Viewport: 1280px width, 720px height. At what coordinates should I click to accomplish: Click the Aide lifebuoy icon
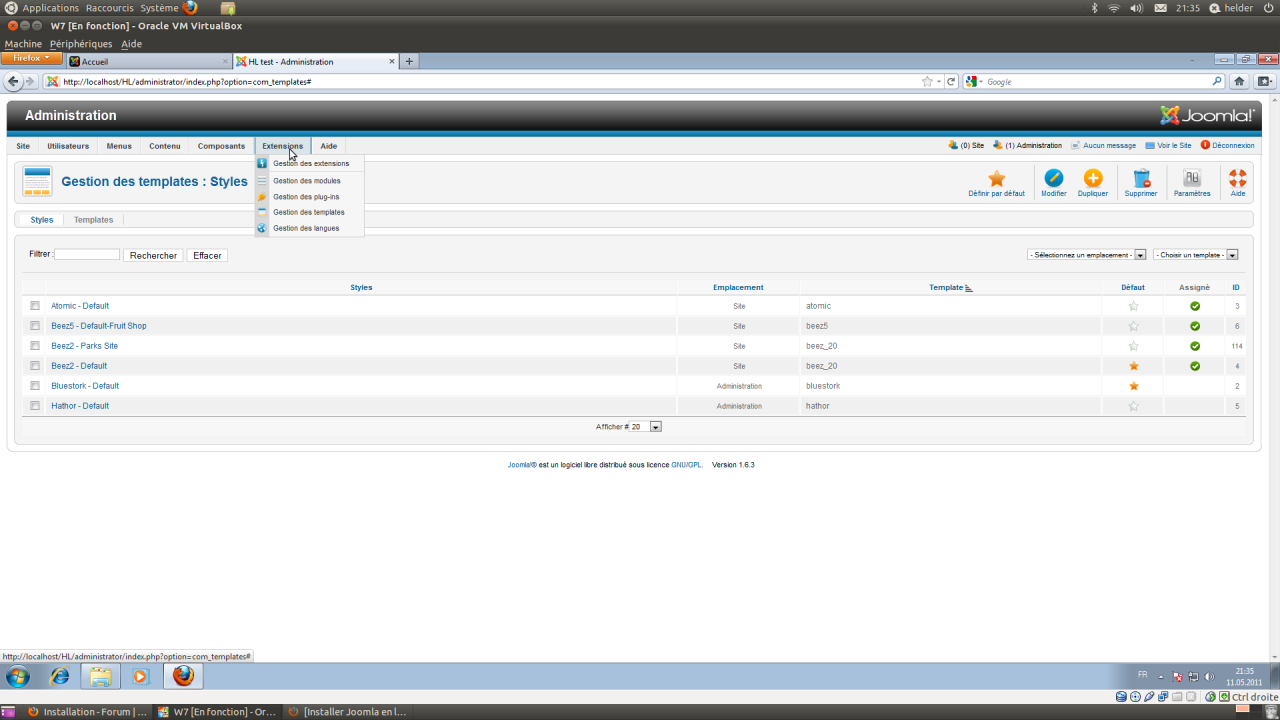(x=1237, y=179)
